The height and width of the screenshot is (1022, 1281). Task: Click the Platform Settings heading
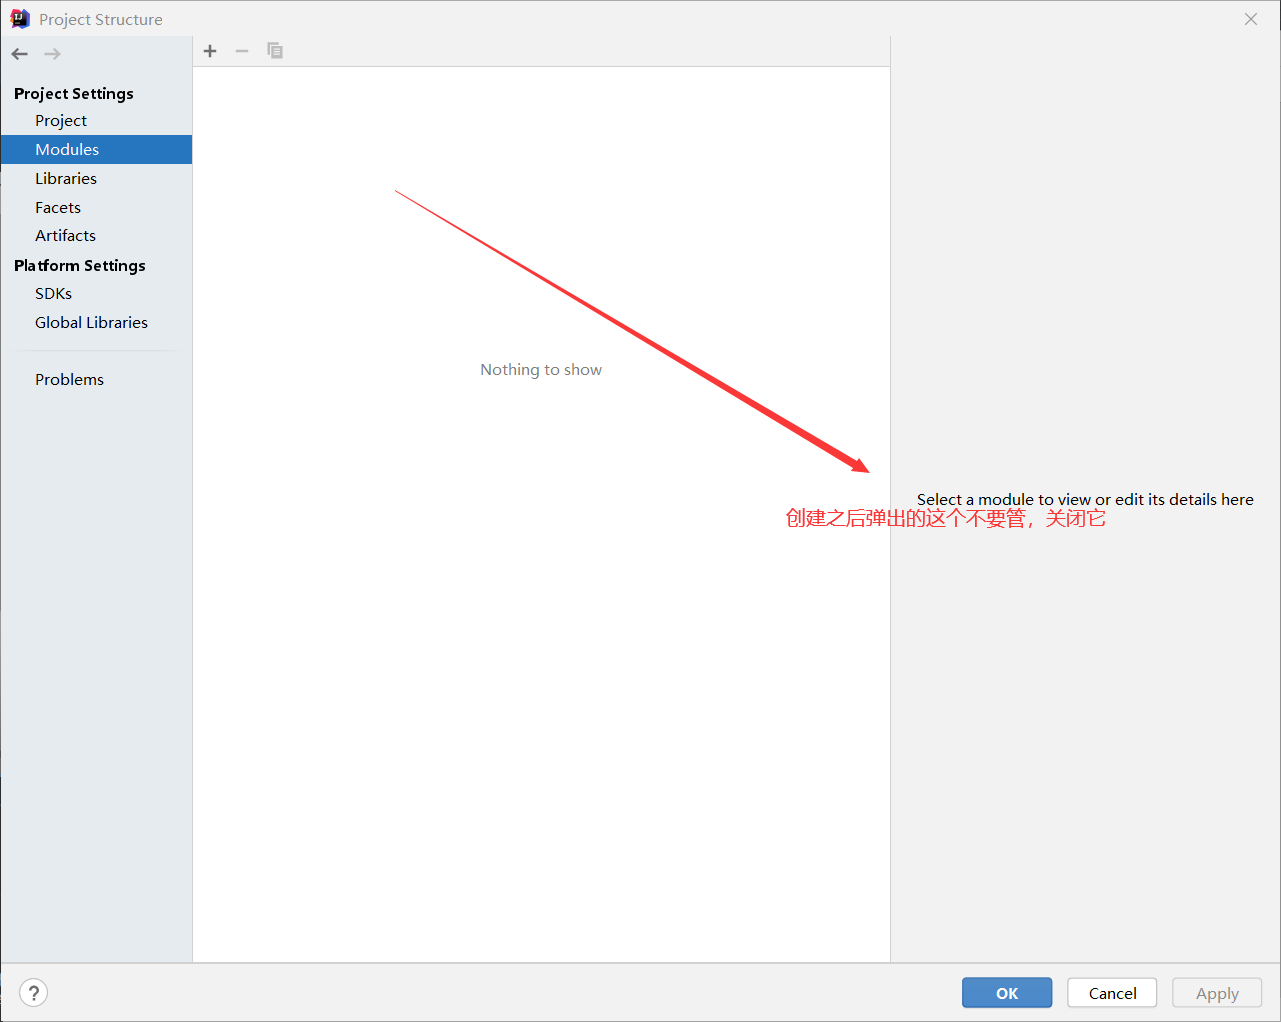80,266
